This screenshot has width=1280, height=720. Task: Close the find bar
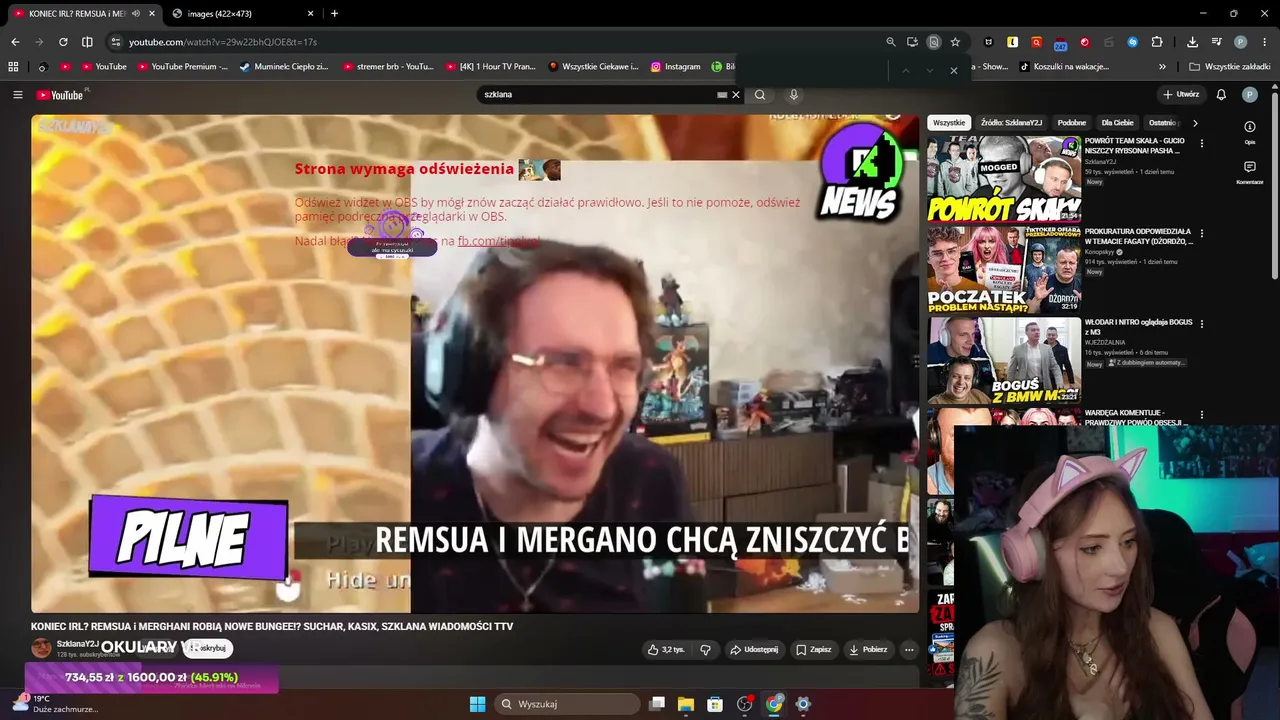click(954, 70)
